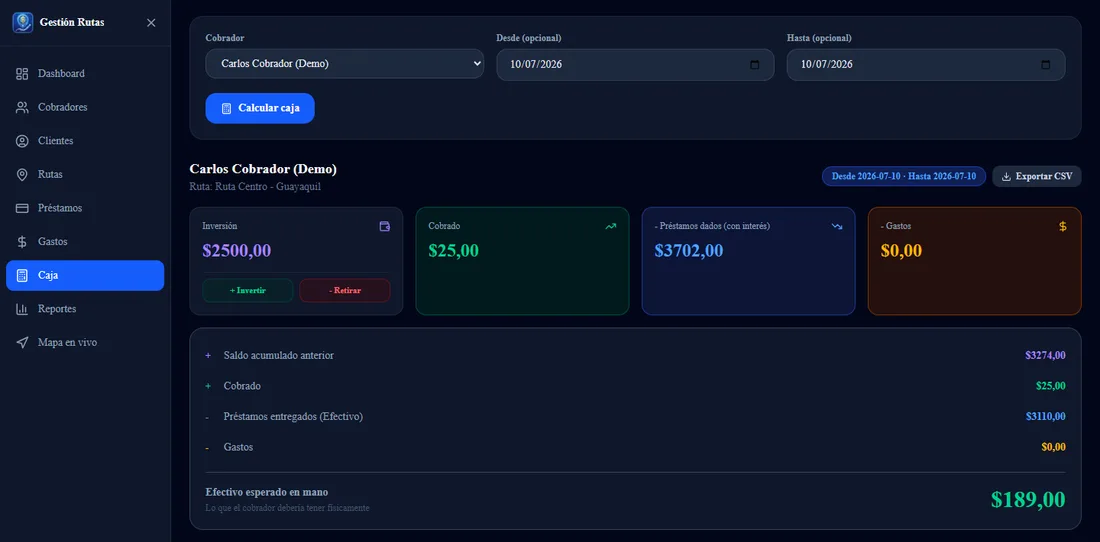
Task: Open the Reportes menu item
Action: point(85,309)
